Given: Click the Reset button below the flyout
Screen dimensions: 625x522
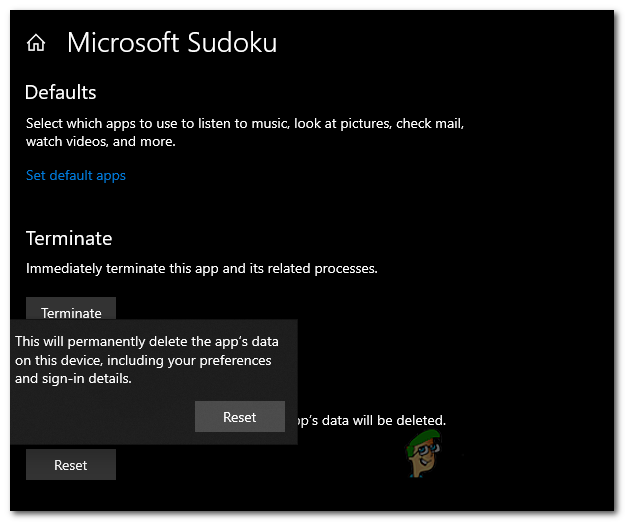Looking at the screenshot, I should coord(71,465).
